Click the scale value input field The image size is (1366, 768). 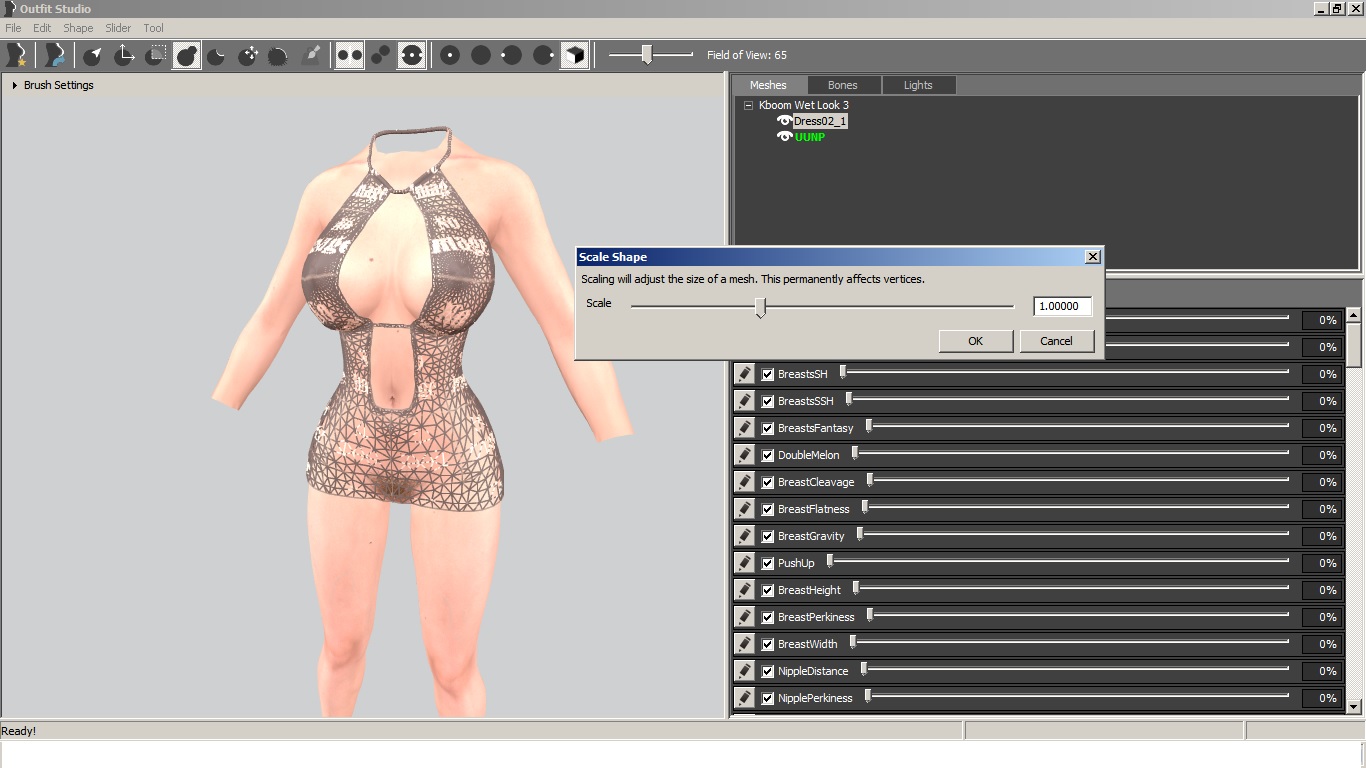click(x=1062, y=306)
